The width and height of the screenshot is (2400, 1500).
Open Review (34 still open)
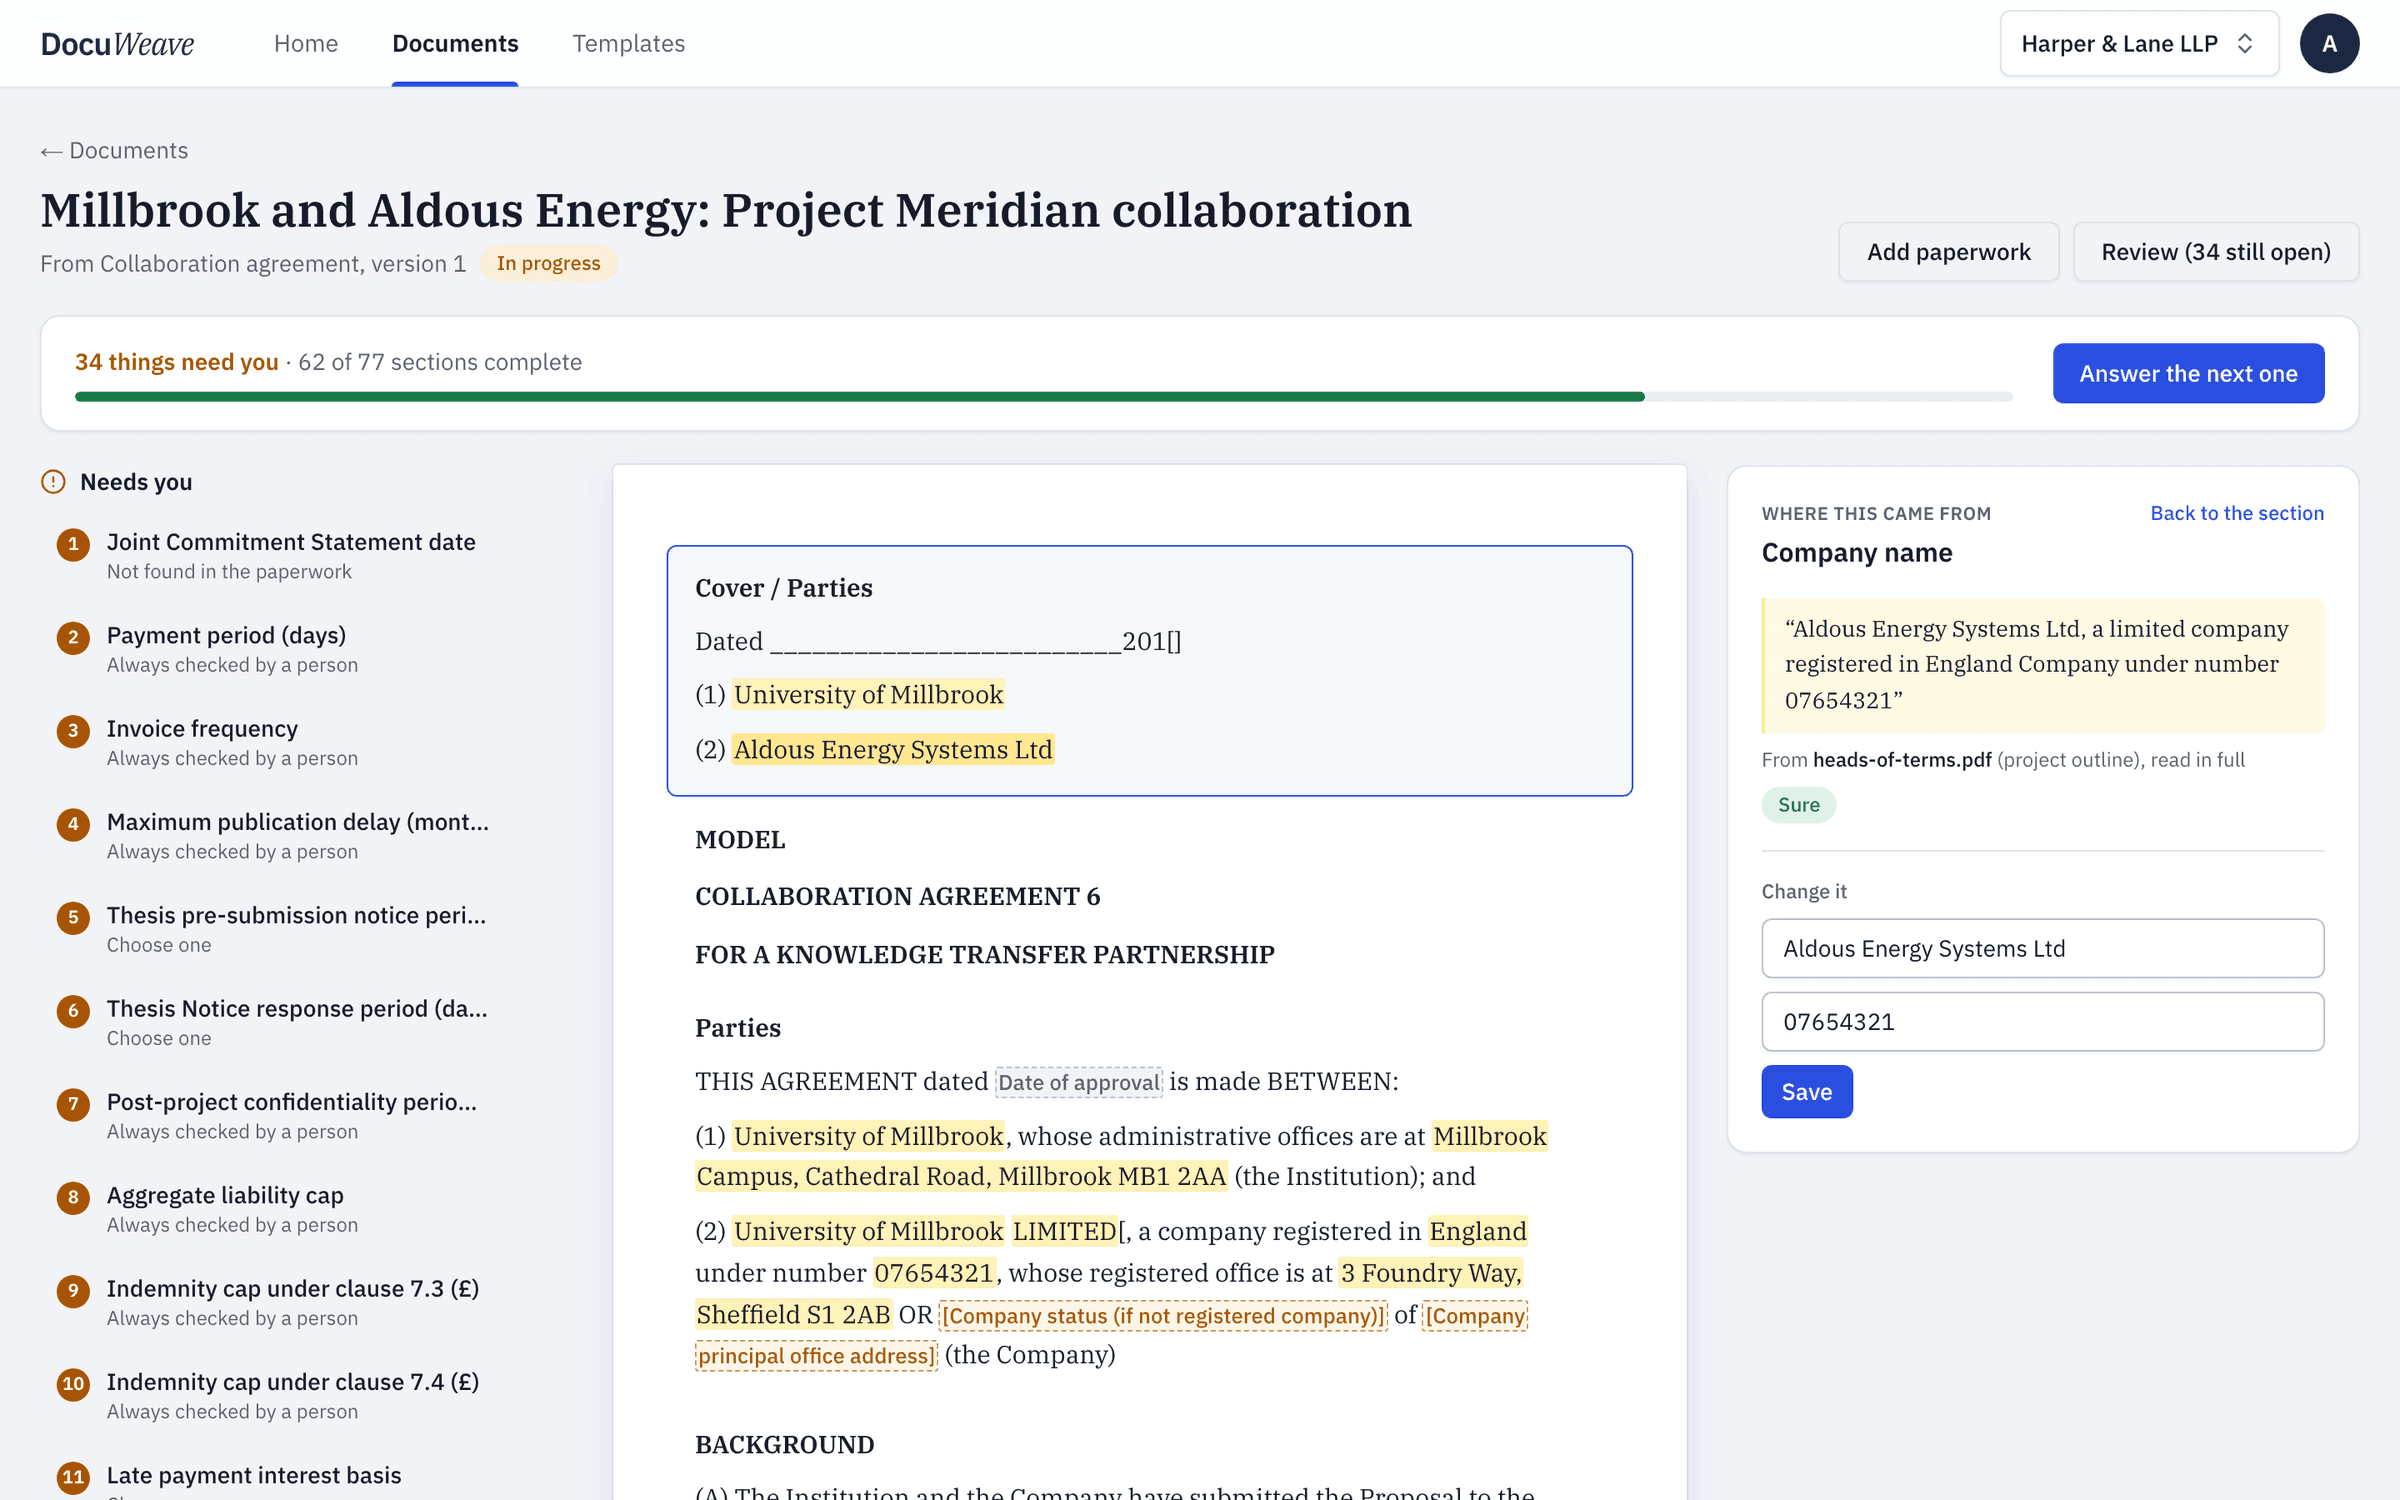pos(2216,252)
